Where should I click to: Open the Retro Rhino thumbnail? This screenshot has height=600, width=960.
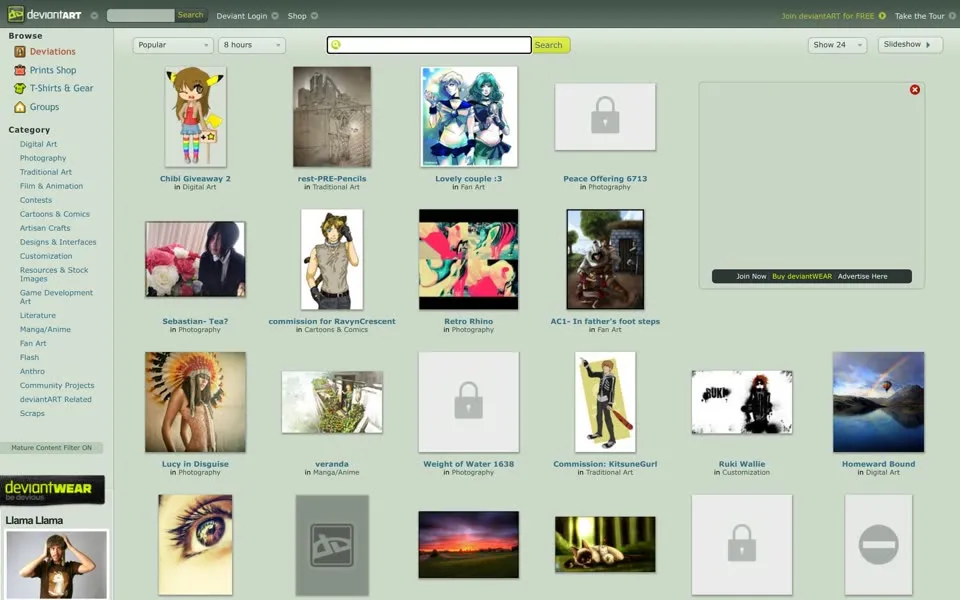pyautogui.click(x=468, y=260)
